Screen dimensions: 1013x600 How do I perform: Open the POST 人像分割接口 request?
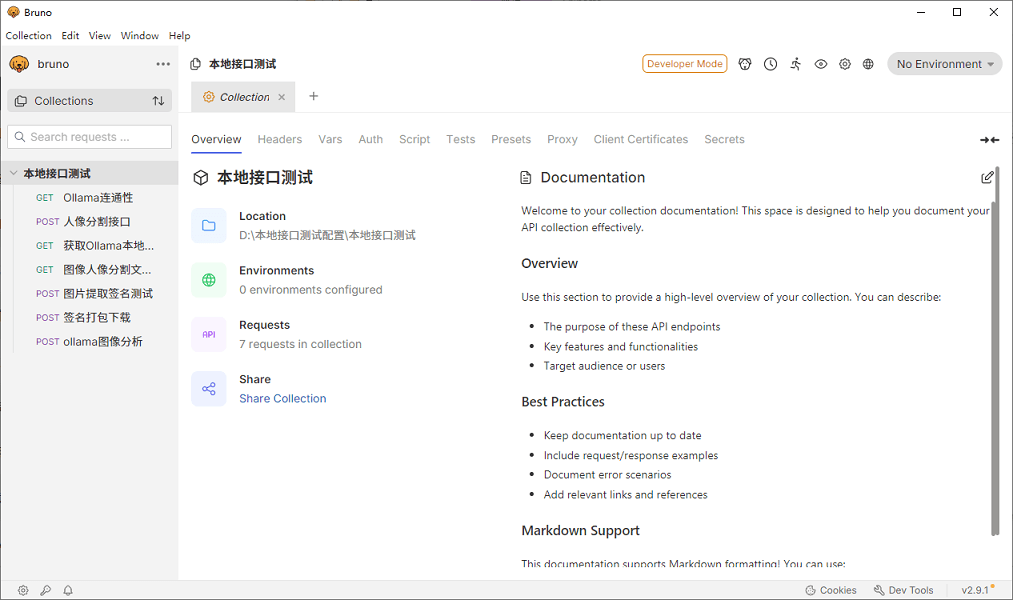[x=90, y=222]
